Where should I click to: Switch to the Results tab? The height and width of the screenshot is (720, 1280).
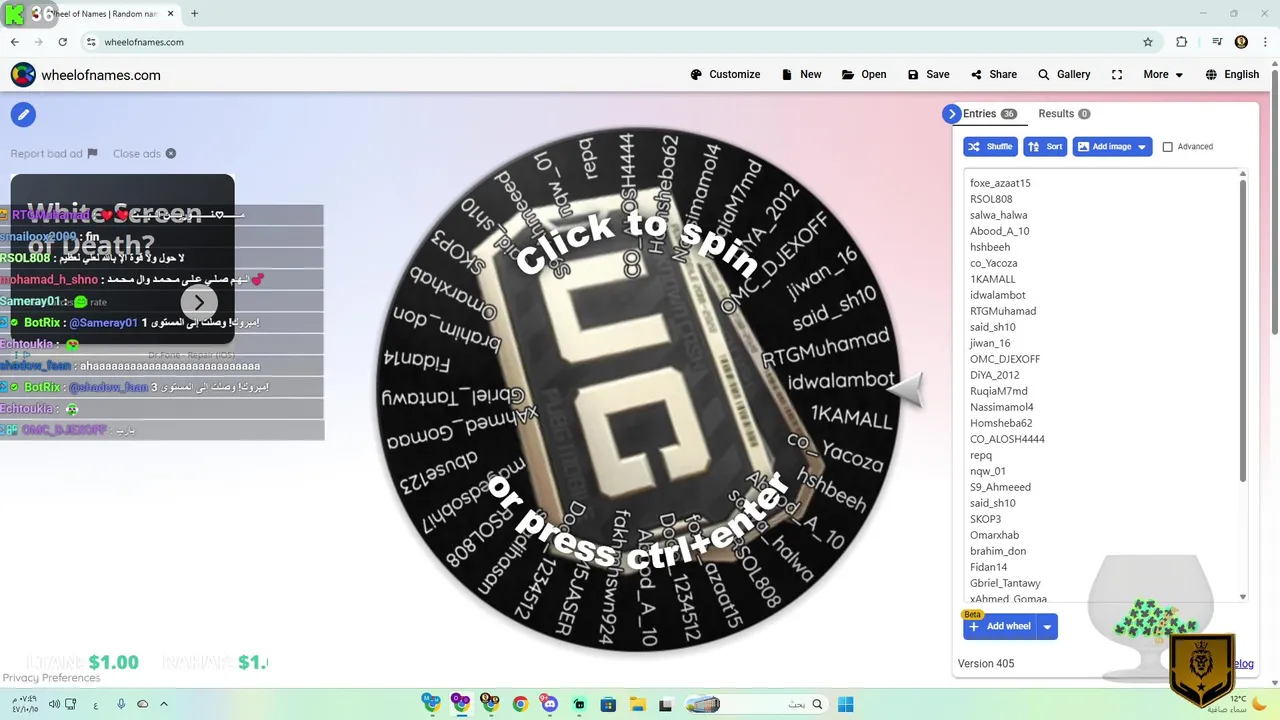pyautogui.click(x=1064, y=114)
